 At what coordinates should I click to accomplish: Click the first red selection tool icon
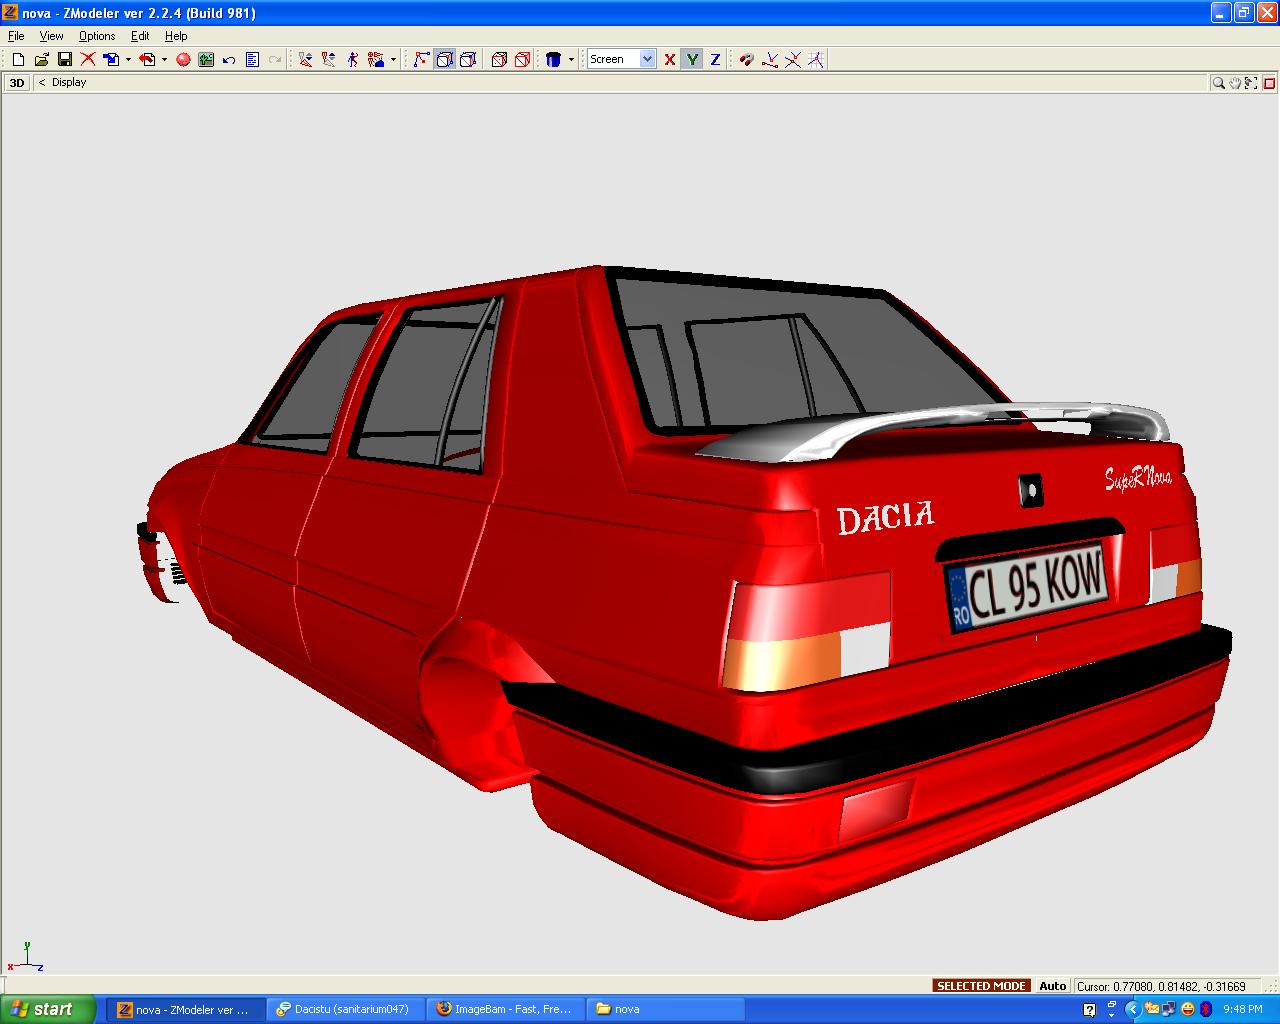click(306, 60)
